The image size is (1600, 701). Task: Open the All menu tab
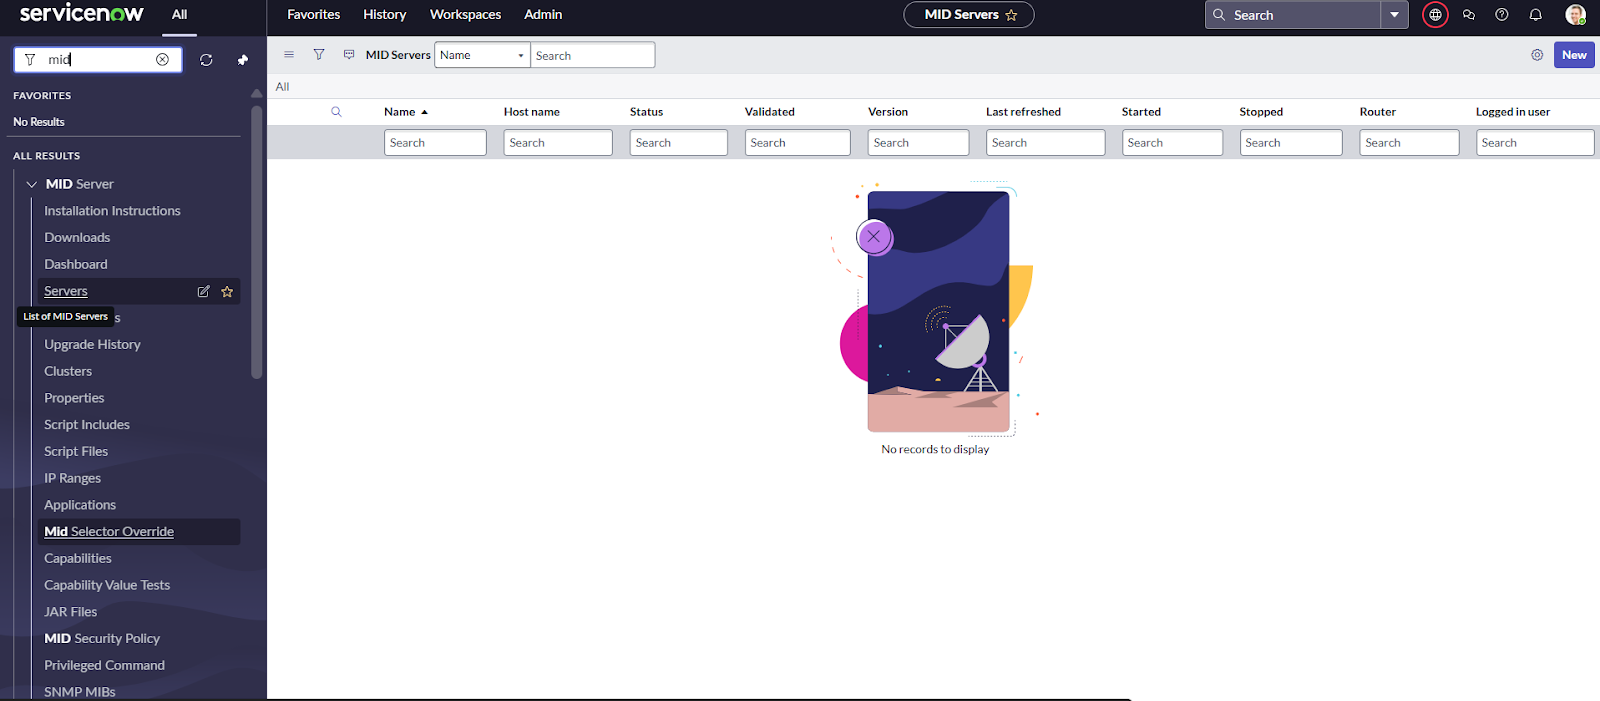coord(179,15)
